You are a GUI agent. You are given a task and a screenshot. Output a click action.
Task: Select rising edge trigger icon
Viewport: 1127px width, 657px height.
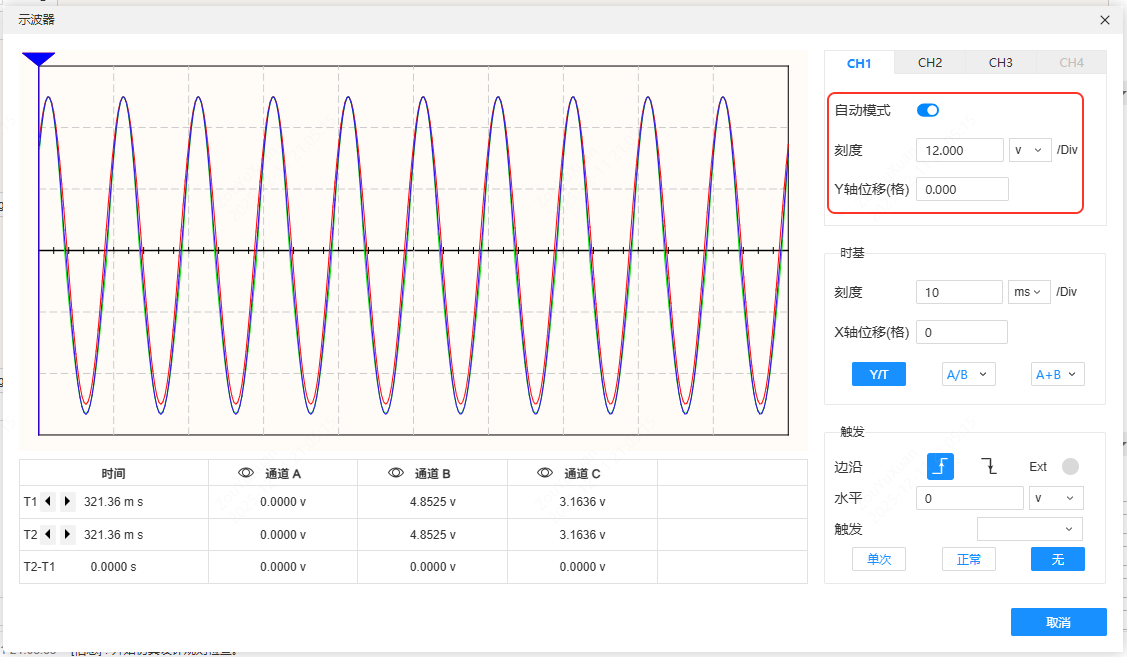tap(940, 466)
